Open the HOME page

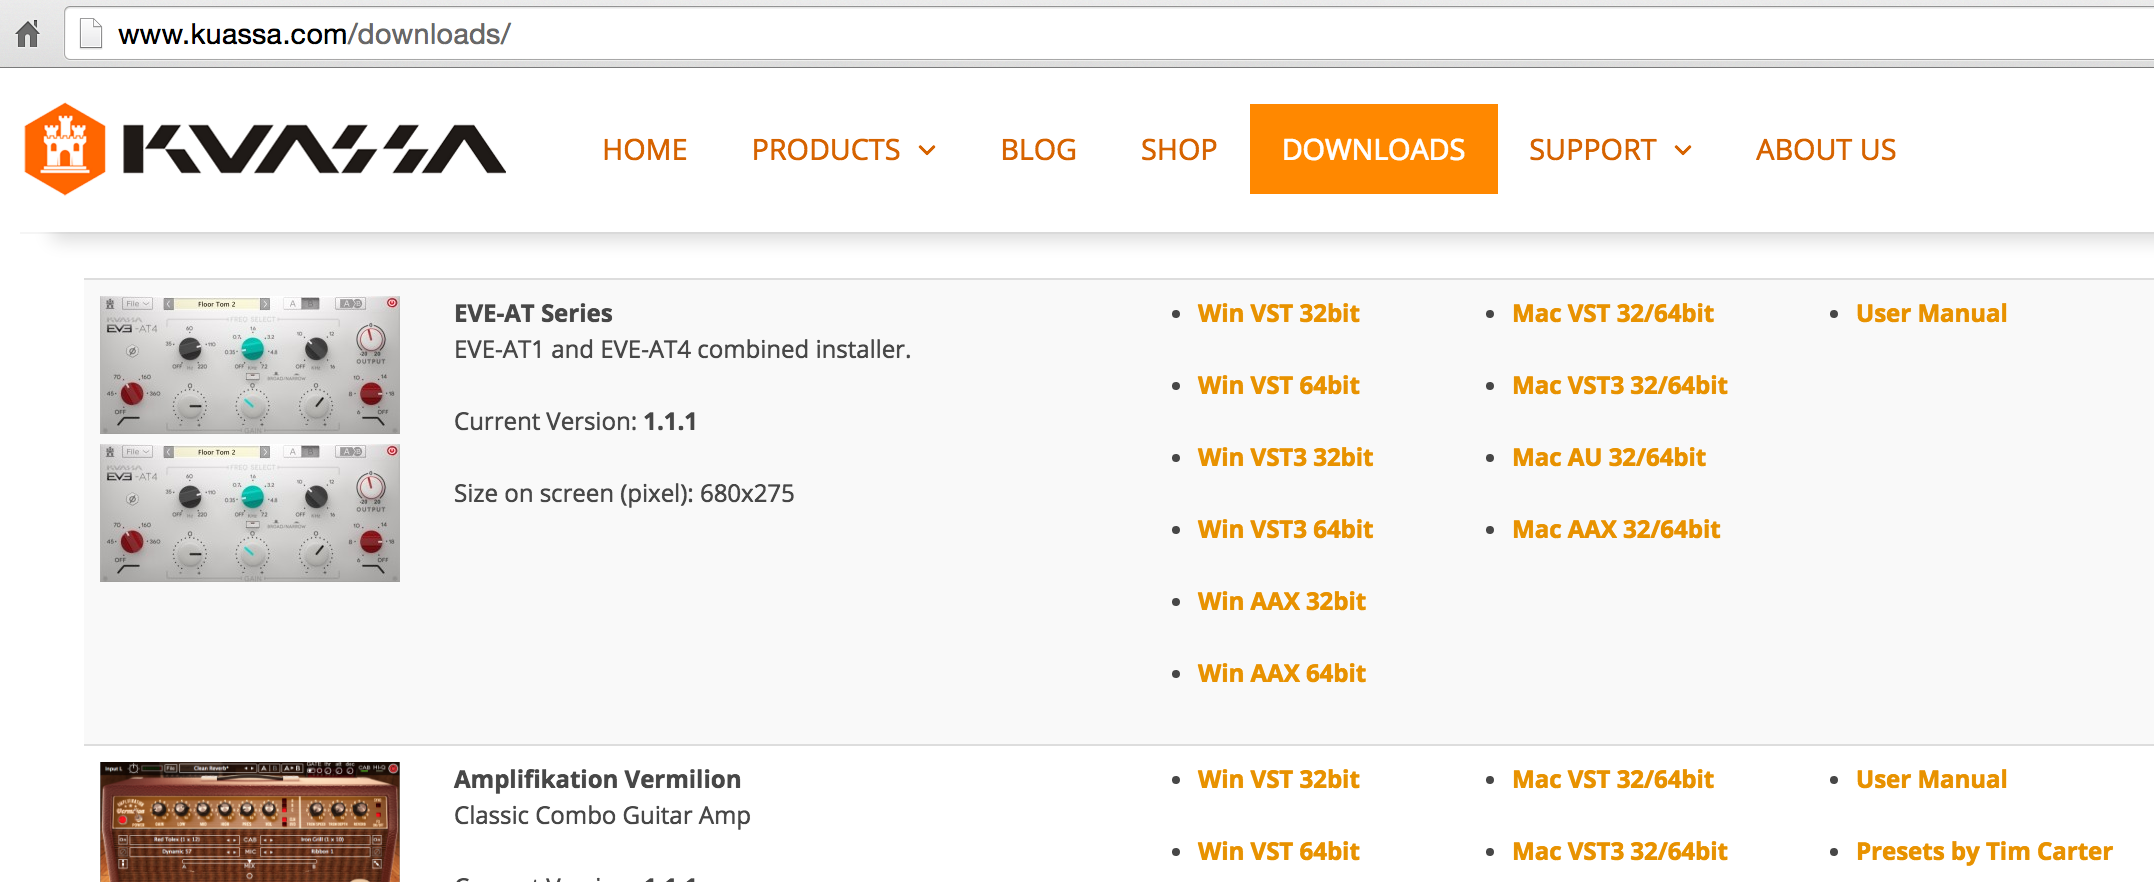point(645,150)
